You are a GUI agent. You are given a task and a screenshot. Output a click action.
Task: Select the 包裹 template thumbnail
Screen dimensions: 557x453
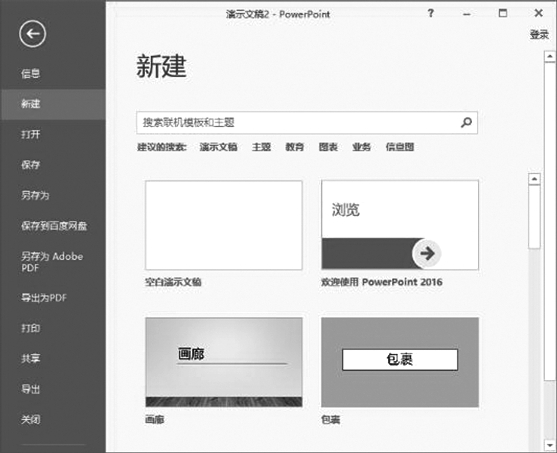tap(400, 362)
